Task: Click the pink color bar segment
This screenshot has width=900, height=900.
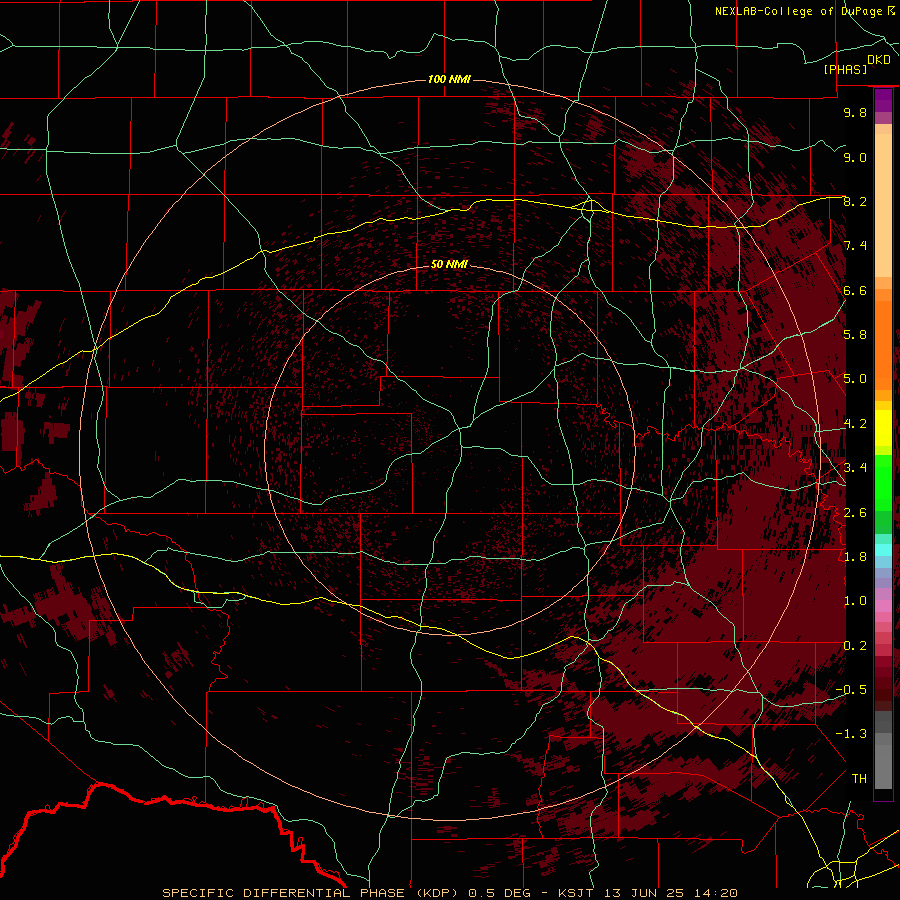Action: pyautogui.click(x=883, y=606)
